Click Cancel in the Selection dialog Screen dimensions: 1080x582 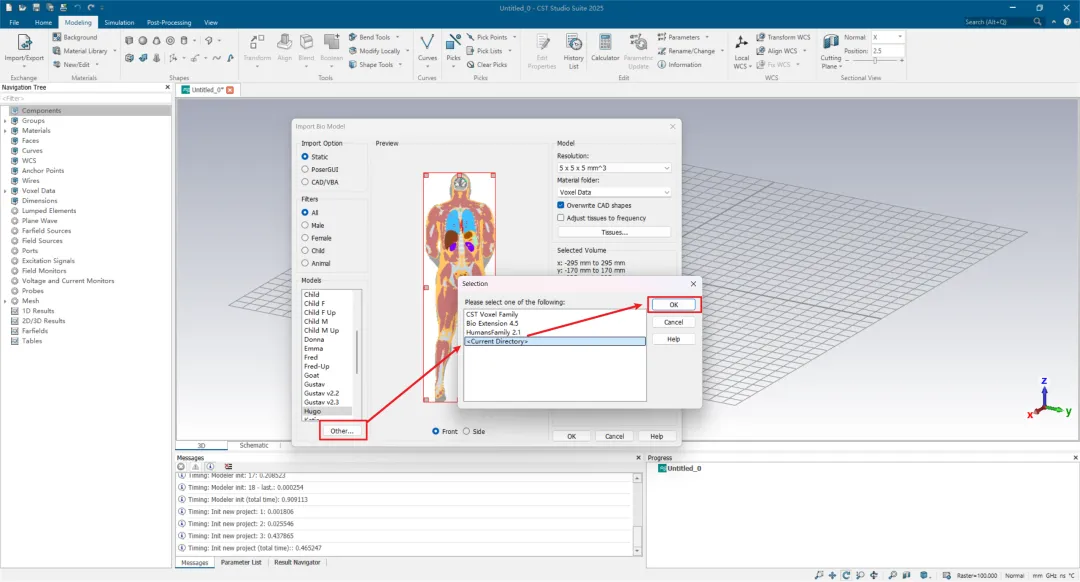coord(674,322)
